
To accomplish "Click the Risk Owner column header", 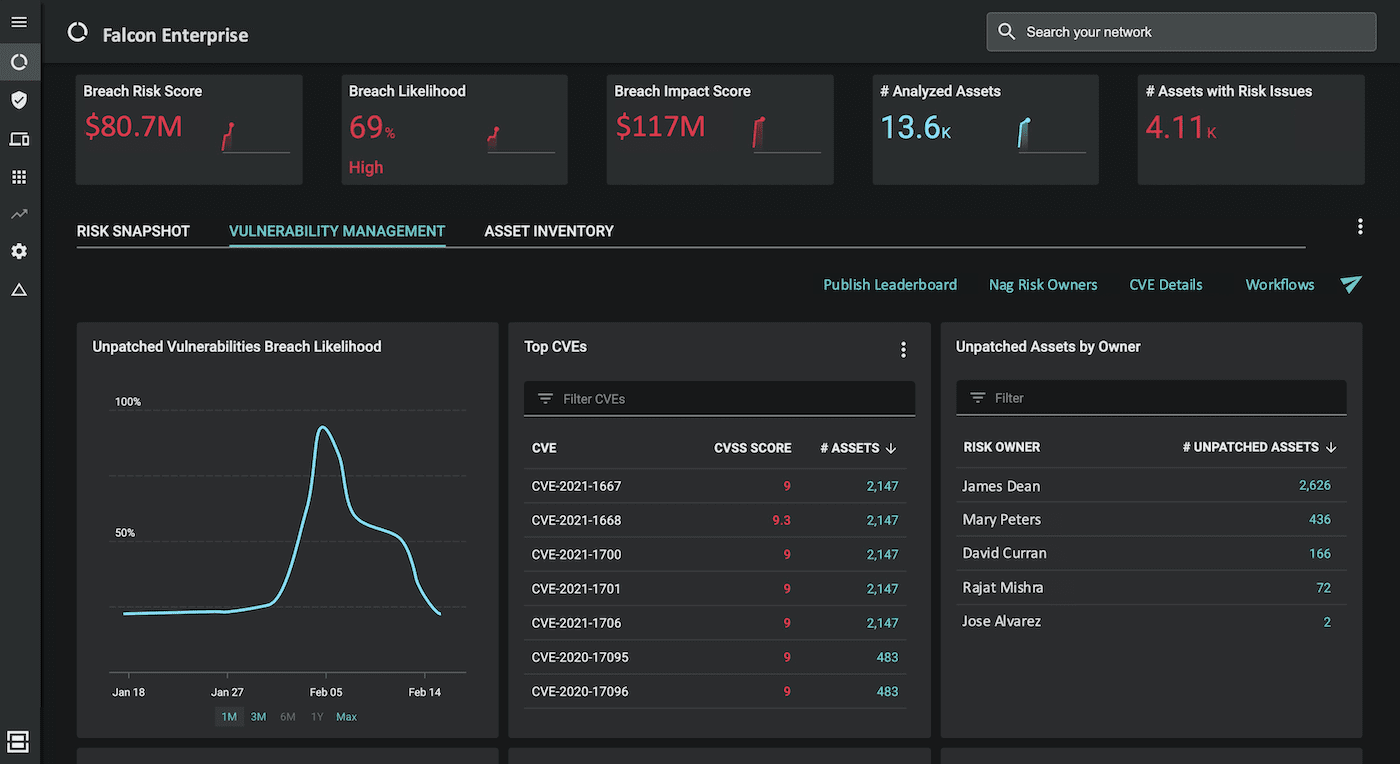I will click(x=1001, y=447).
